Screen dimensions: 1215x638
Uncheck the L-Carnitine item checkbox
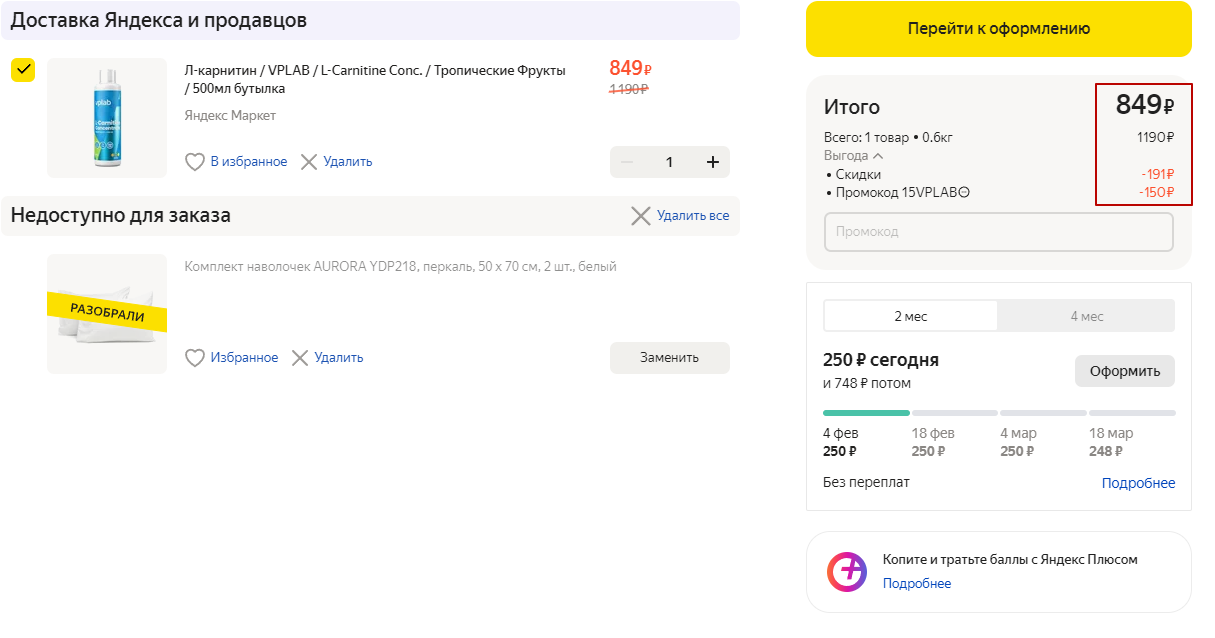pyautogui.click(x=23, y=70)
